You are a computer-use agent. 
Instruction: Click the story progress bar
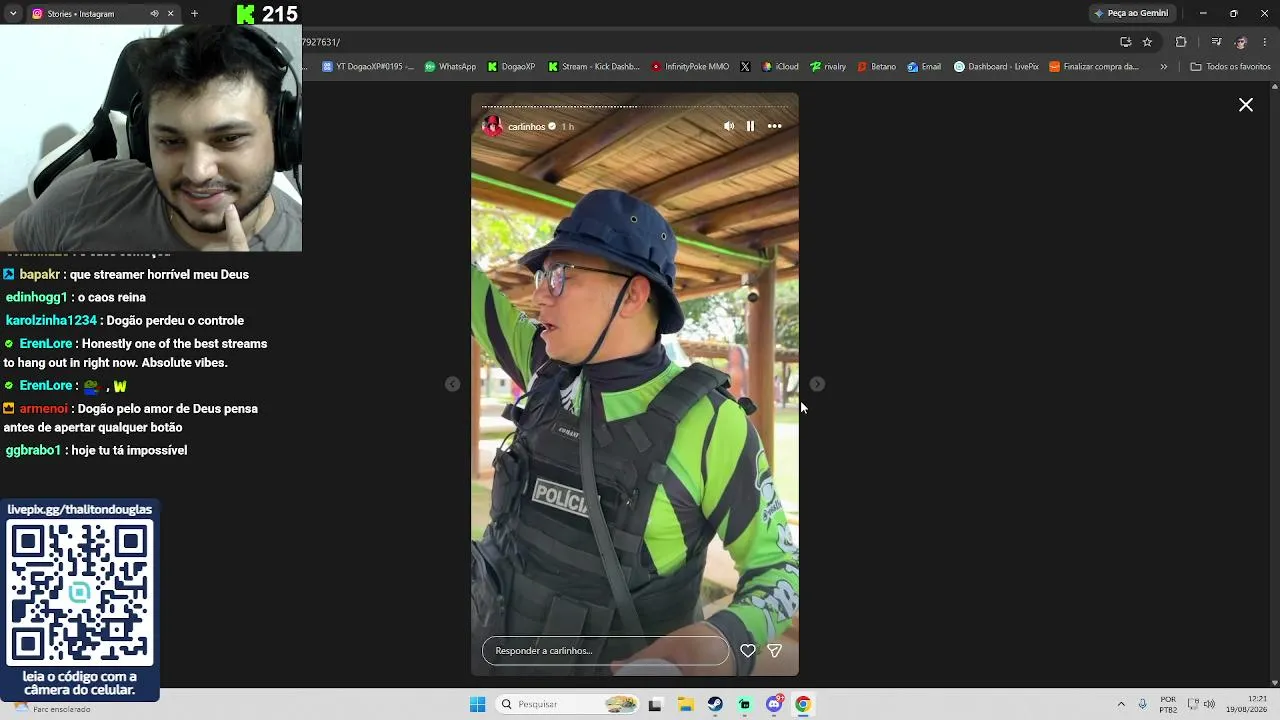[635, 106]
